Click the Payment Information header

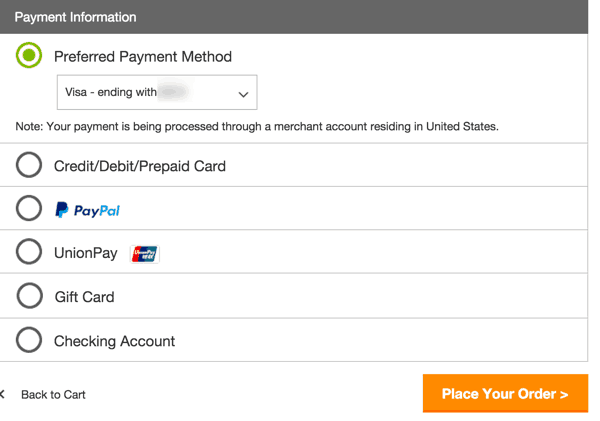[x=75, y=17]
